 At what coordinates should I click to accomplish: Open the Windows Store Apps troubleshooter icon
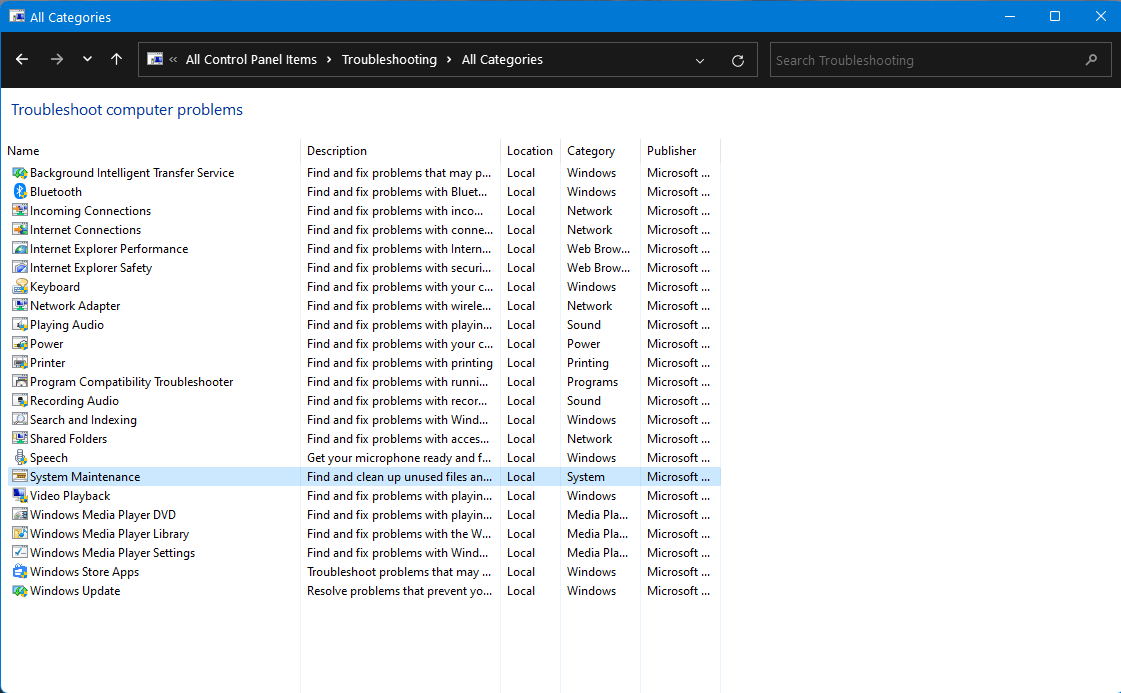pos(20,571)
